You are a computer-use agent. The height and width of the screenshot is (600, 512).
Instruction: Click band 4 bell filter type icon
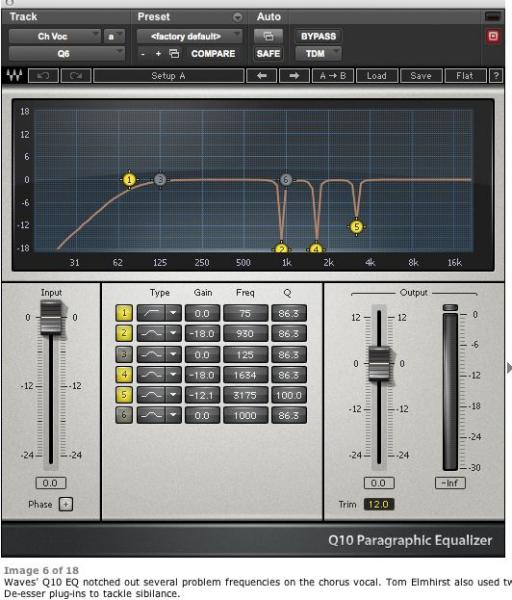point(151,375)
